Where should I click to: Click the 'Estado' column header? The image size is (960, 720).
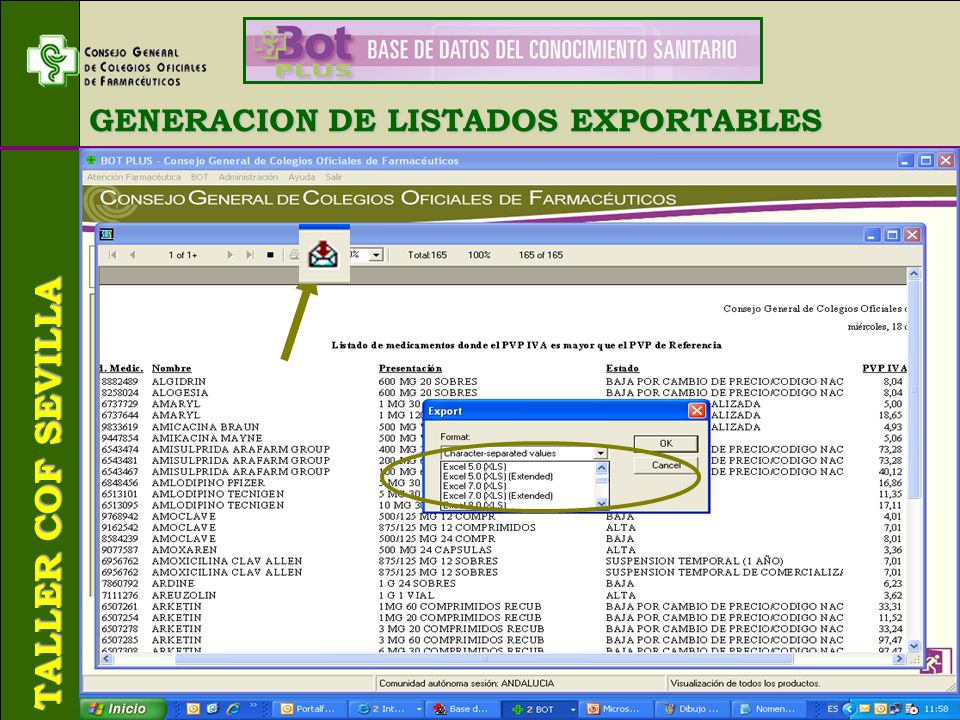coord(623,368)
